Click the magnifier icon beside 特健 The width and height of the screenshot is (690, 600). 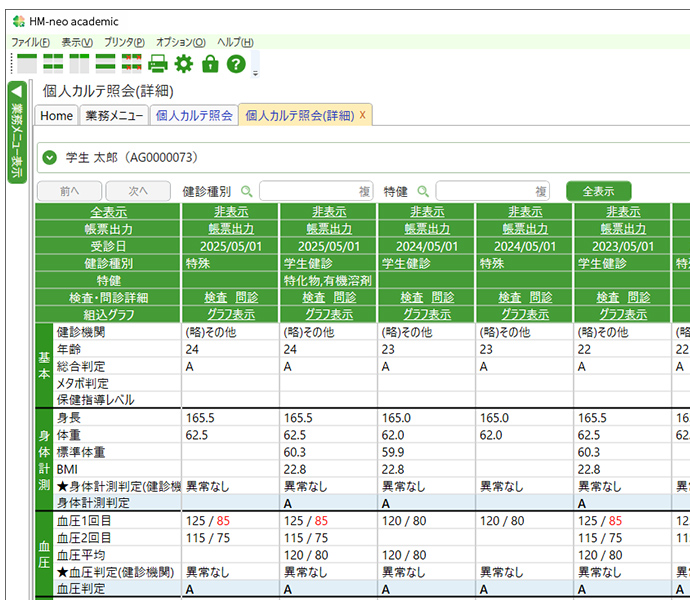(x=423, y=191)
